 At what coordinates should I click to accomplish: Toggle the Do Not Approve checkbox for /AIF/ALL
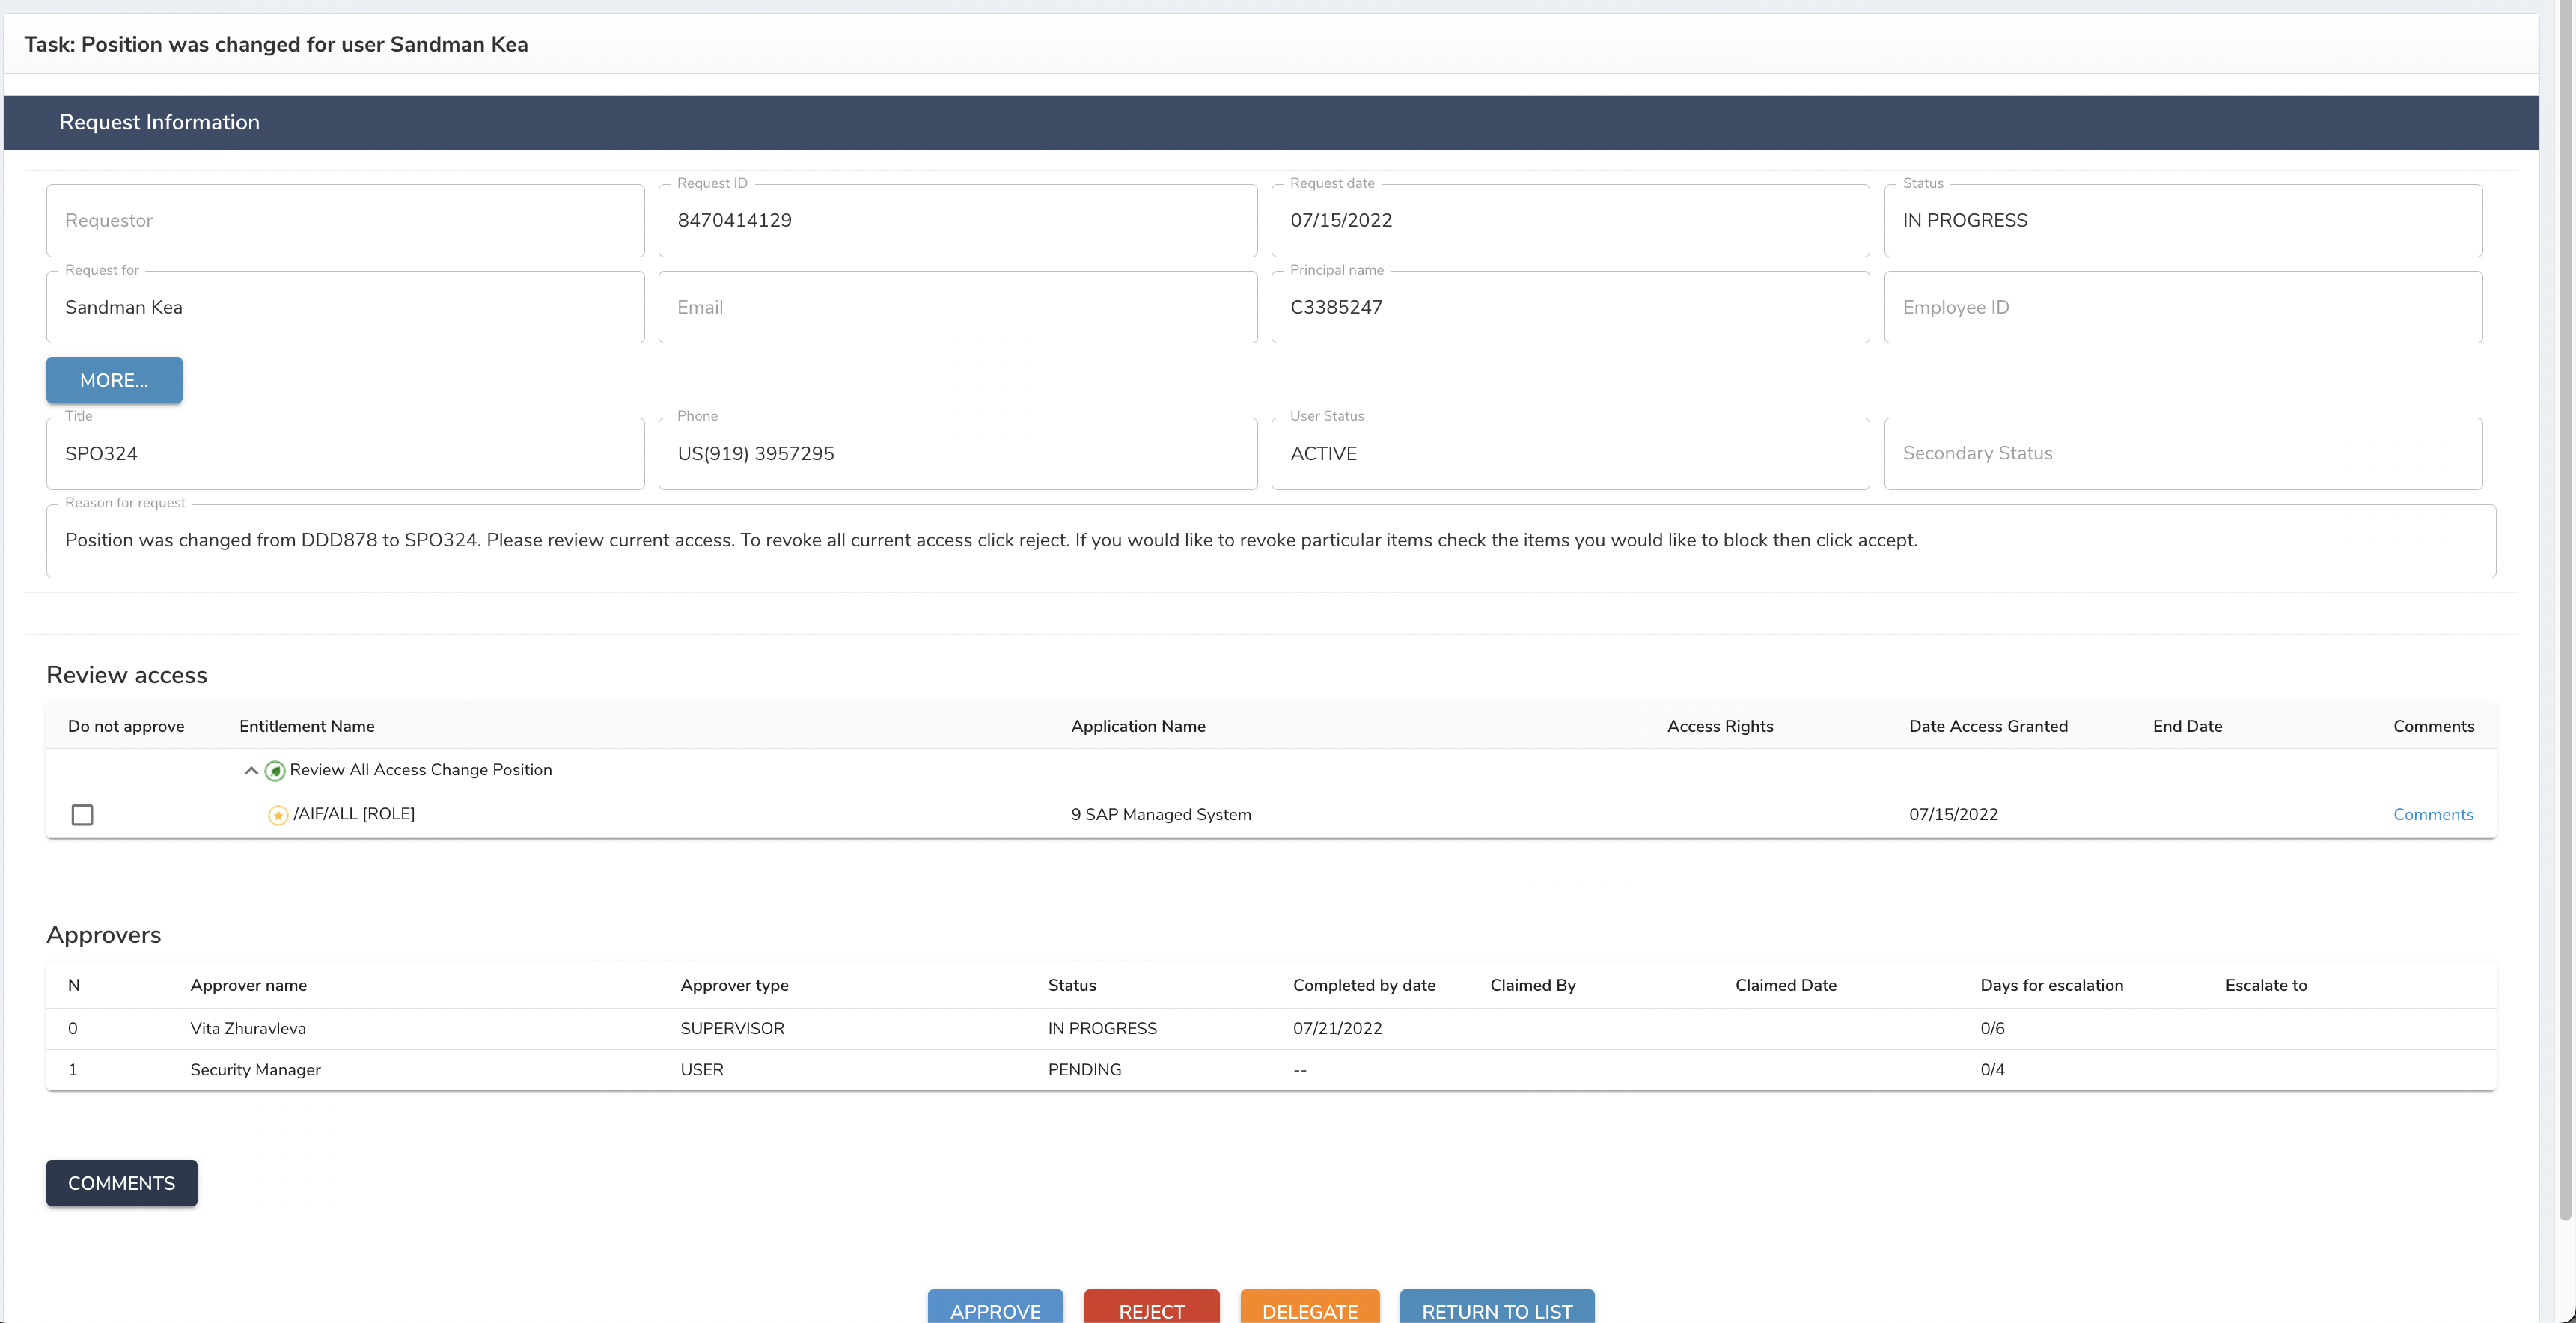(81, 815)
